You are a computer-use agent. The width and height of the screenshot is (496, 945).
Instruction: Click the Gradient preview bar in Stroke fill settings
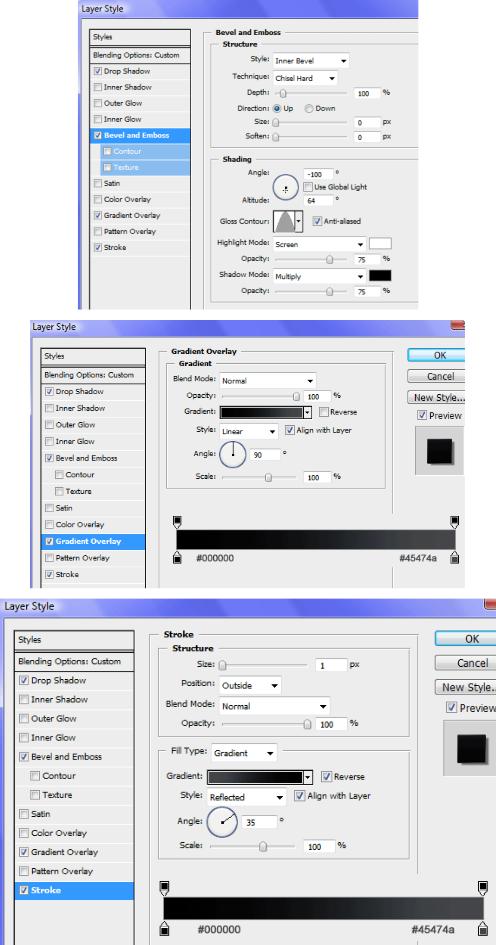click(255, 777)
